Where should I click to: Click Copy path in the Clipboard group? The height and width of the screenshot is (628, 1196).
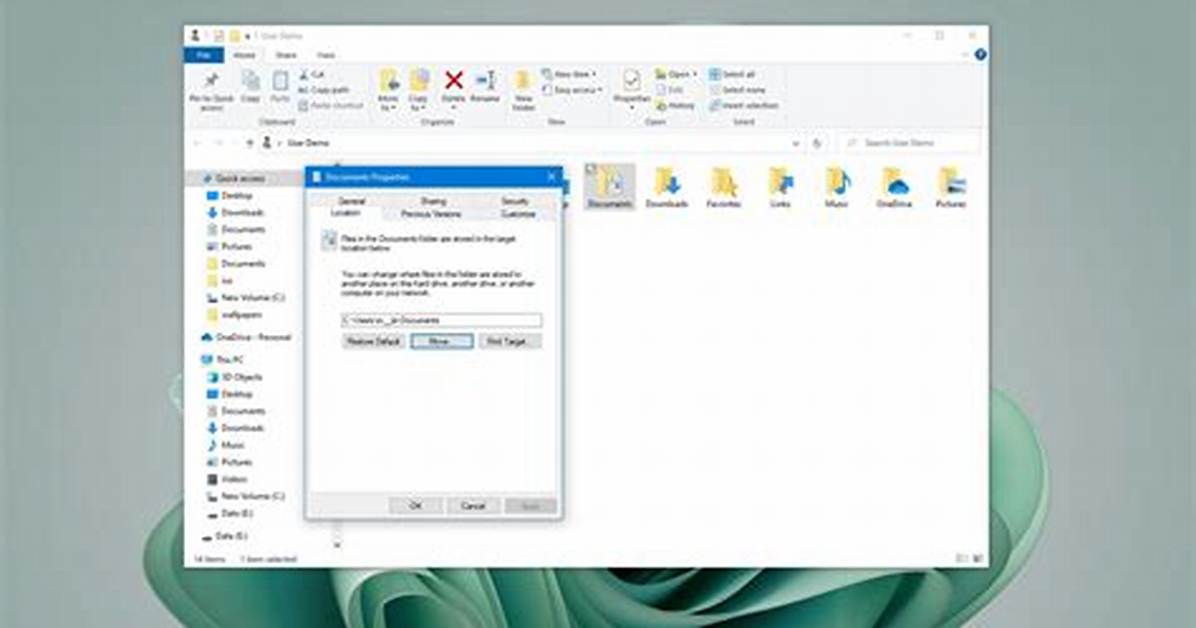coord(323,90)
